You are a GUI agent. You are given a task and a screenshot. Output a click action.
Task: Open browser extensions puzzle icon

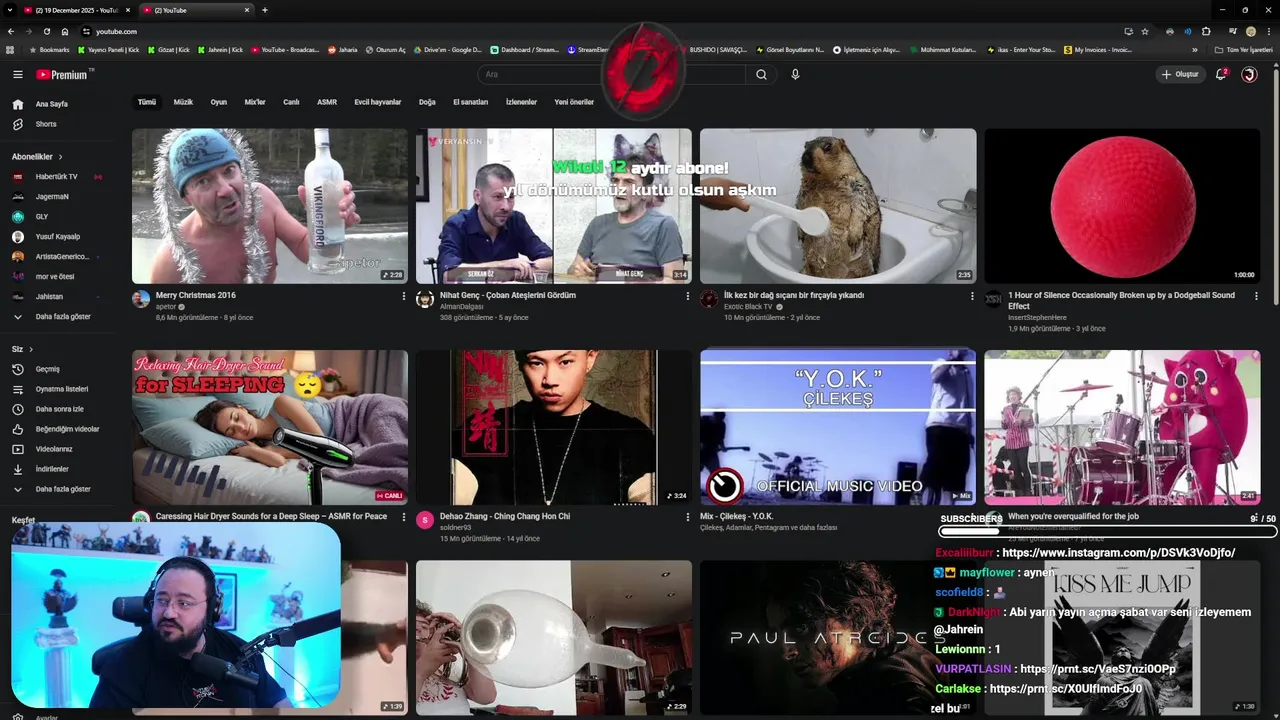tap(1206, 31)
